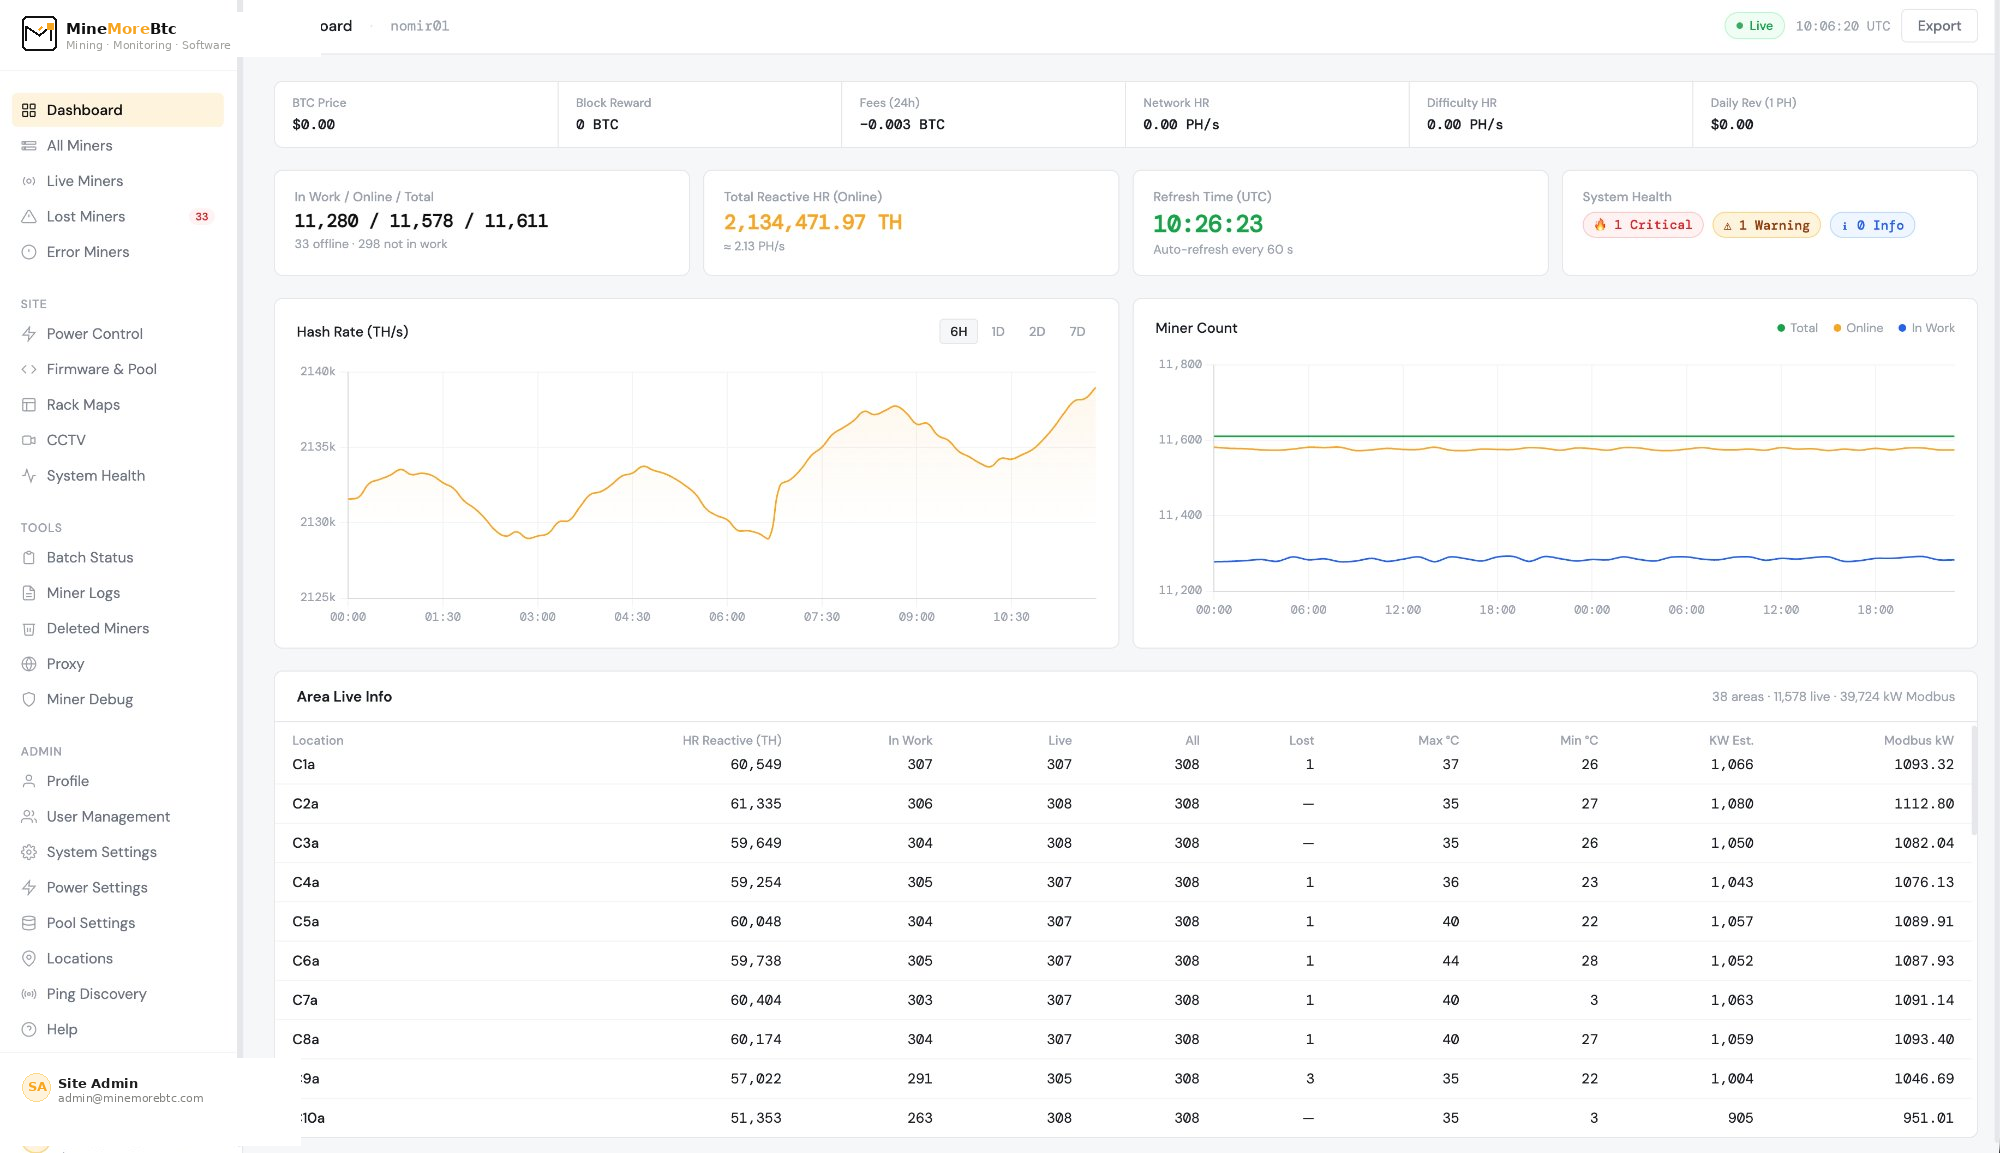Click the Live status indicator
This screenshot has width=2000, height=1153.
point(1754,25)
